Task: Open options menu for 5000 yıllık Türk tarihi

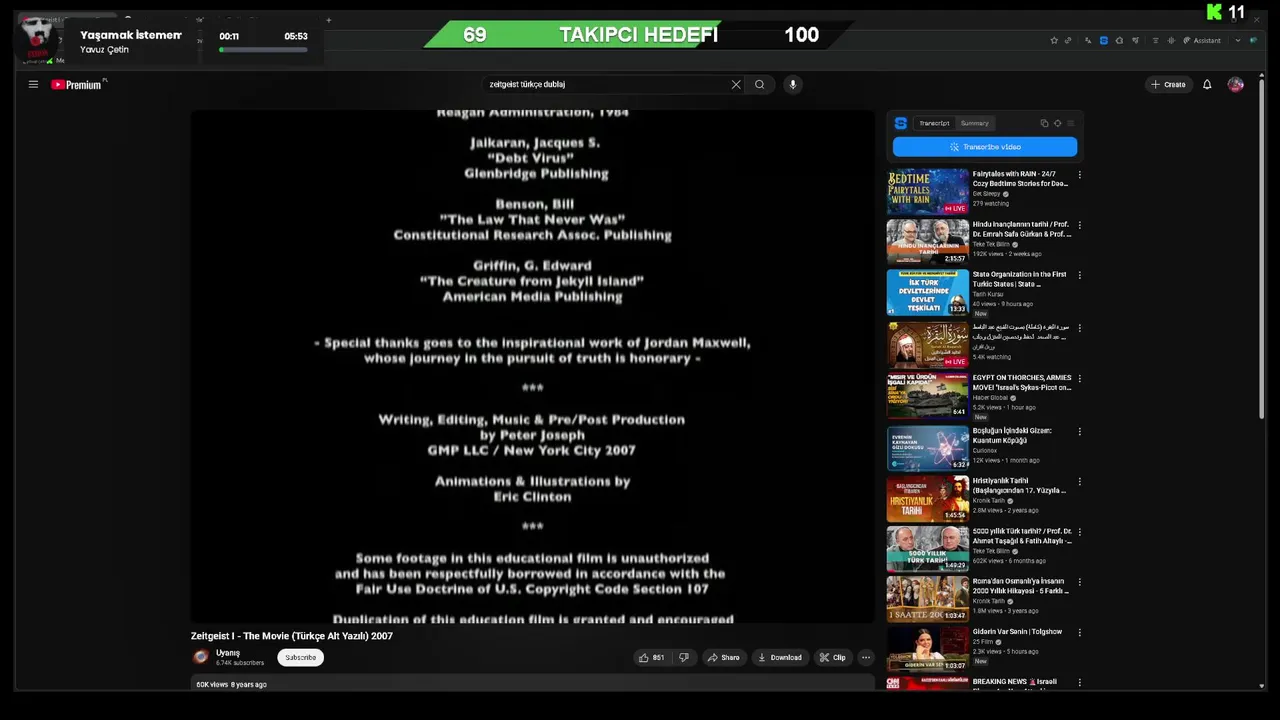Action: coord(1079,532)
